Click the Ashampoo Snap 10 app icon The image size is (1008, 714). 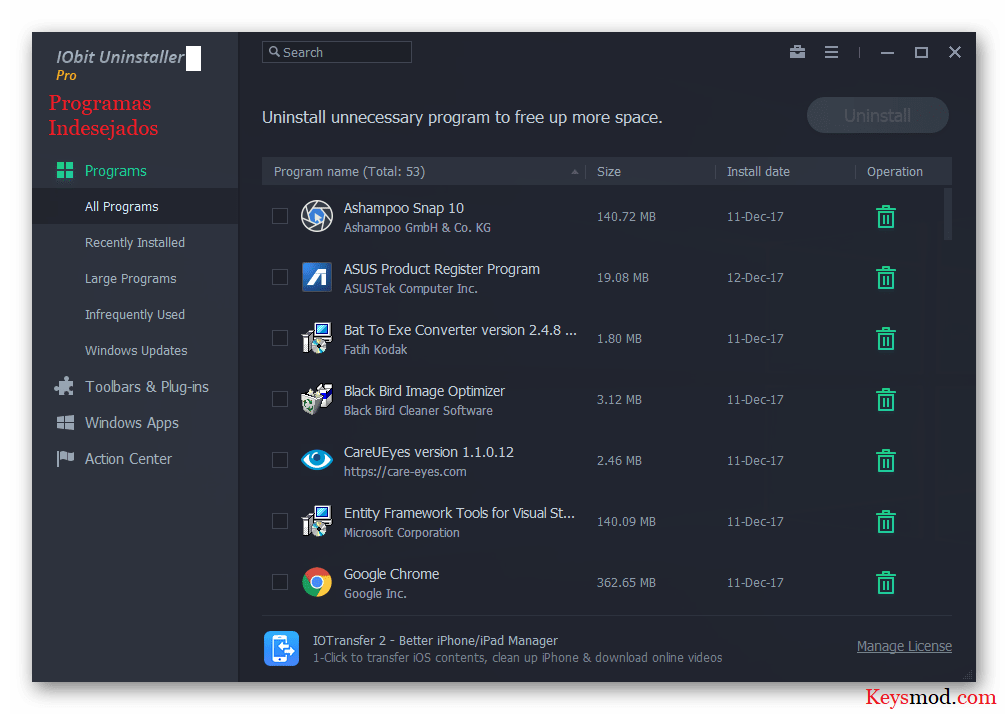pyautogui.click(x=317, y=217)
